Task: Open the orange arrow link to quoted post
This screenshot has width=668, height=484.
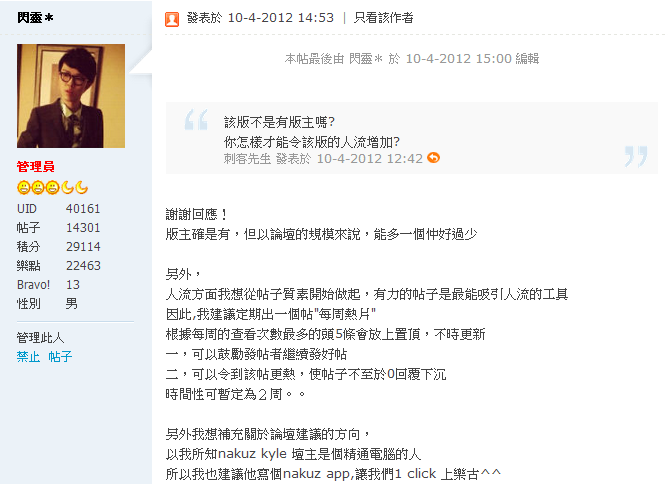Action: point(433,158)
